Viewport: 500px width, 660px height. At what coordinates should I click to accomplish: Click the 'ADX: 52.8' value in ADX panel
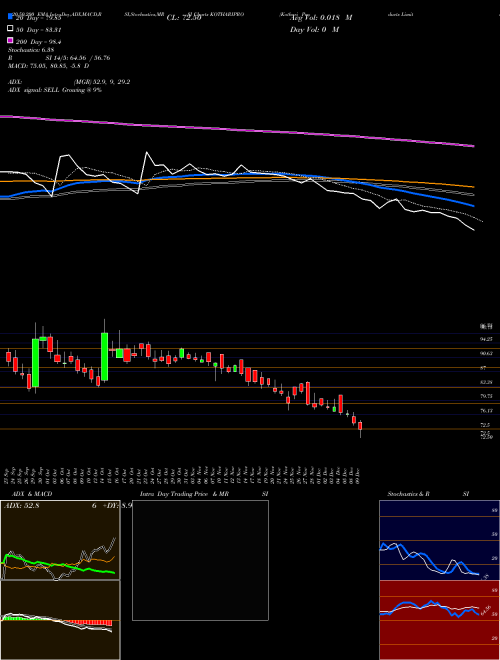(21, 506)
